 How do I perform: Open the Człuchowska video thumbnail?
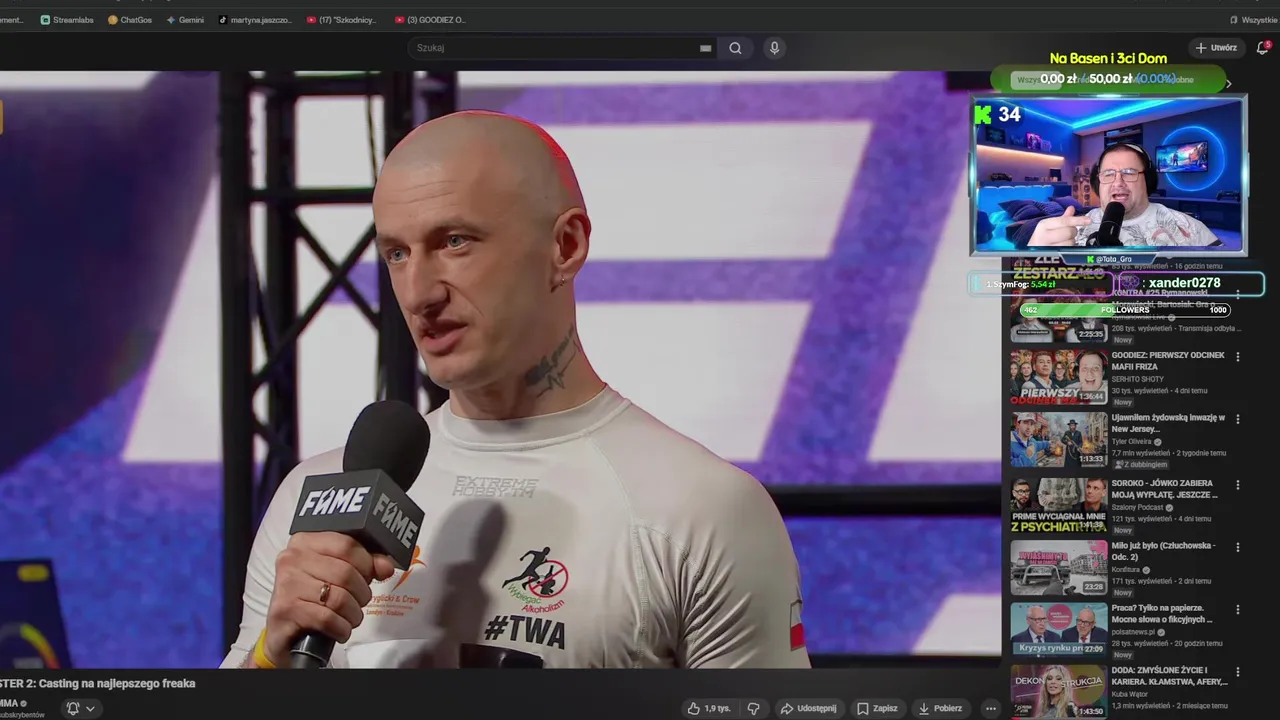tap(1059, 568)
